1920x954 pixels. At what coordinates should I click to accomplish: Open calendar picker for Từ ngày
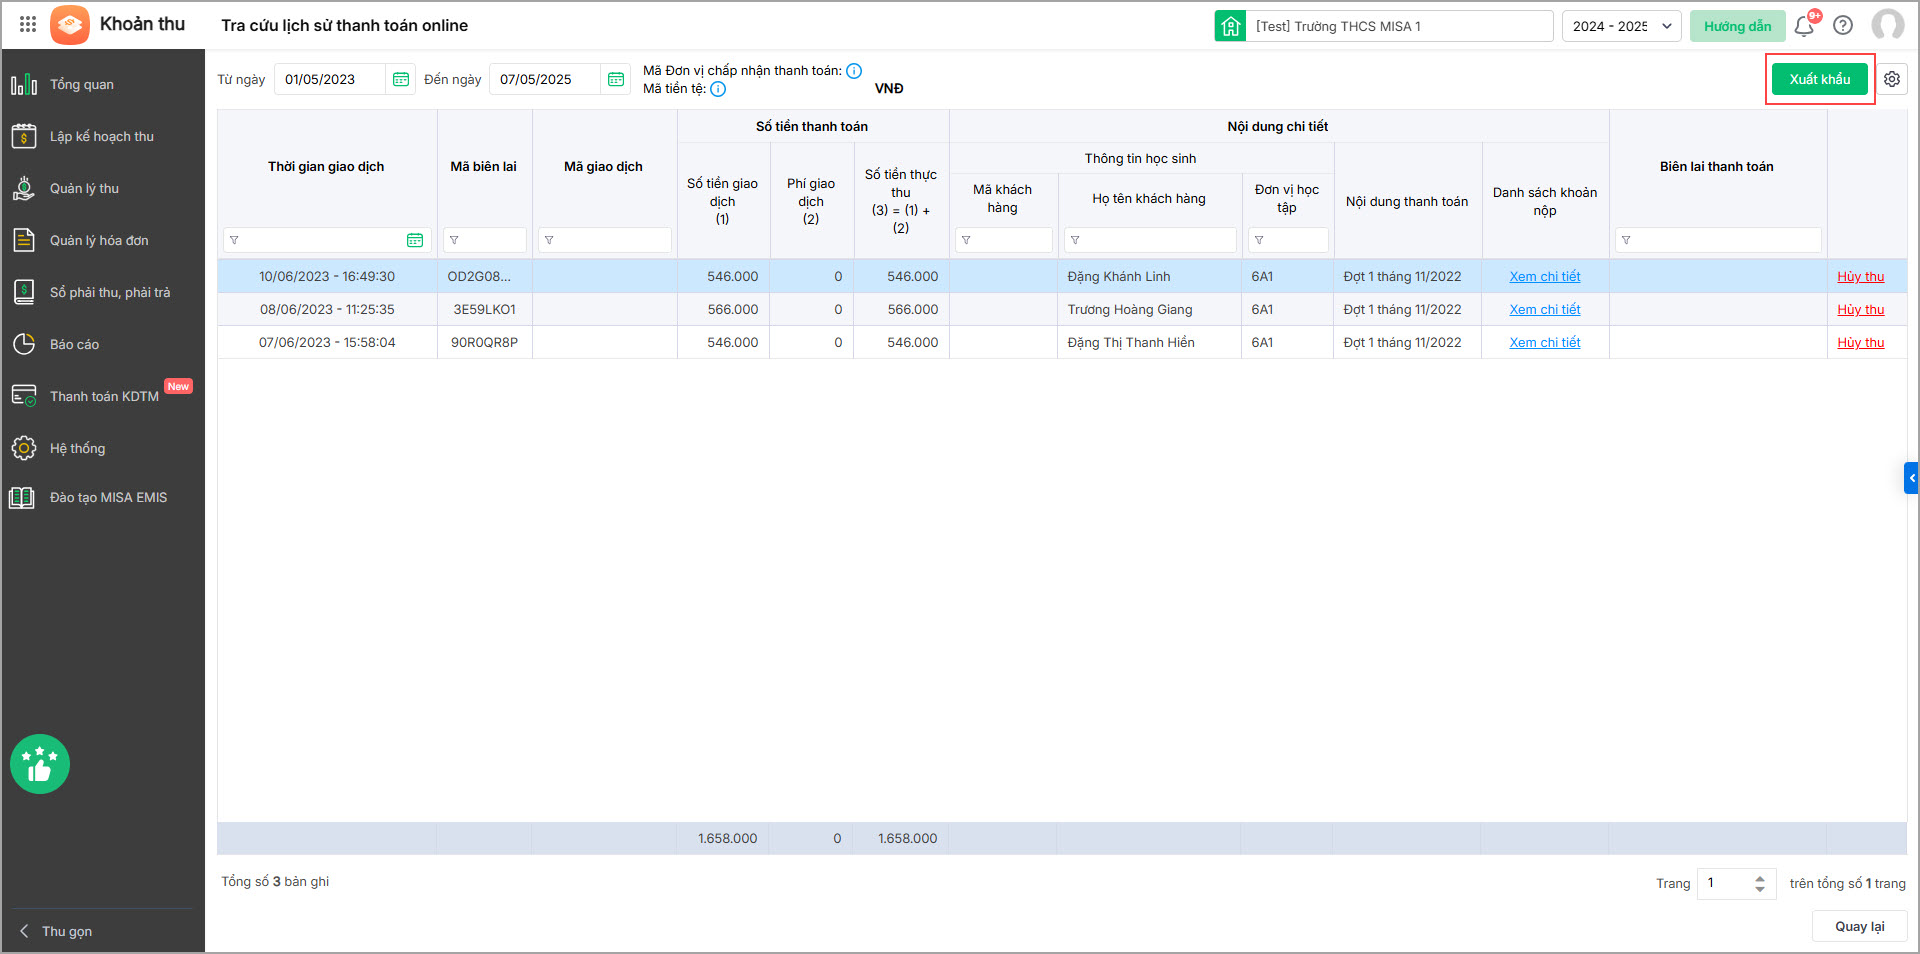[401, 79]
